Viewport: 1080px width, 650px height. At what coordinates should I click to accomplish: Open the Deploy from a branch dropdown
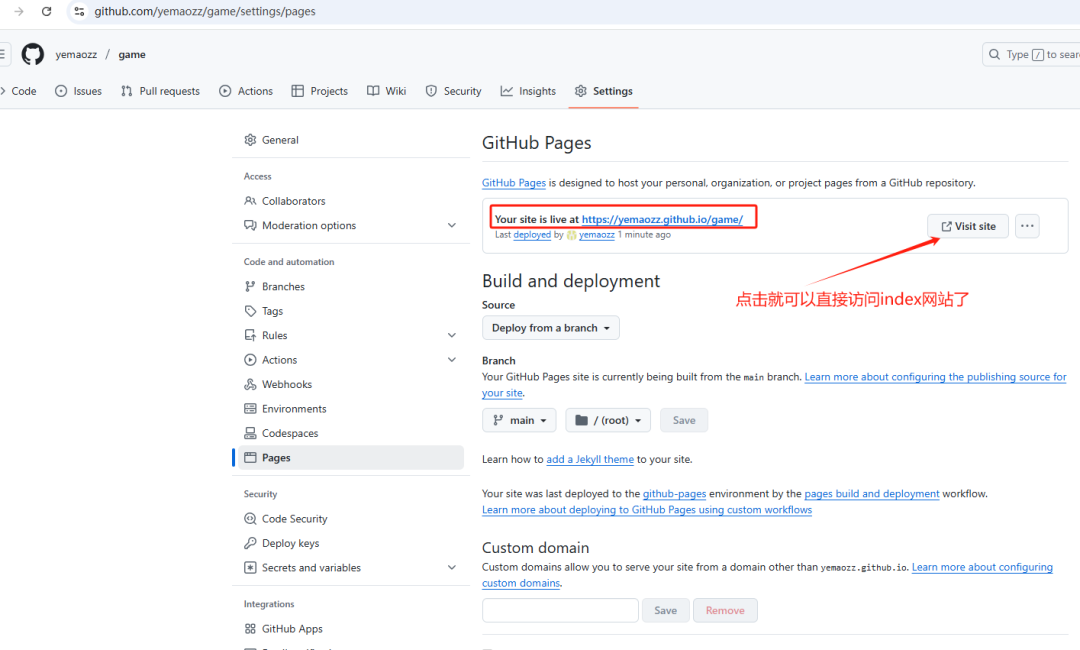(550, 328)
